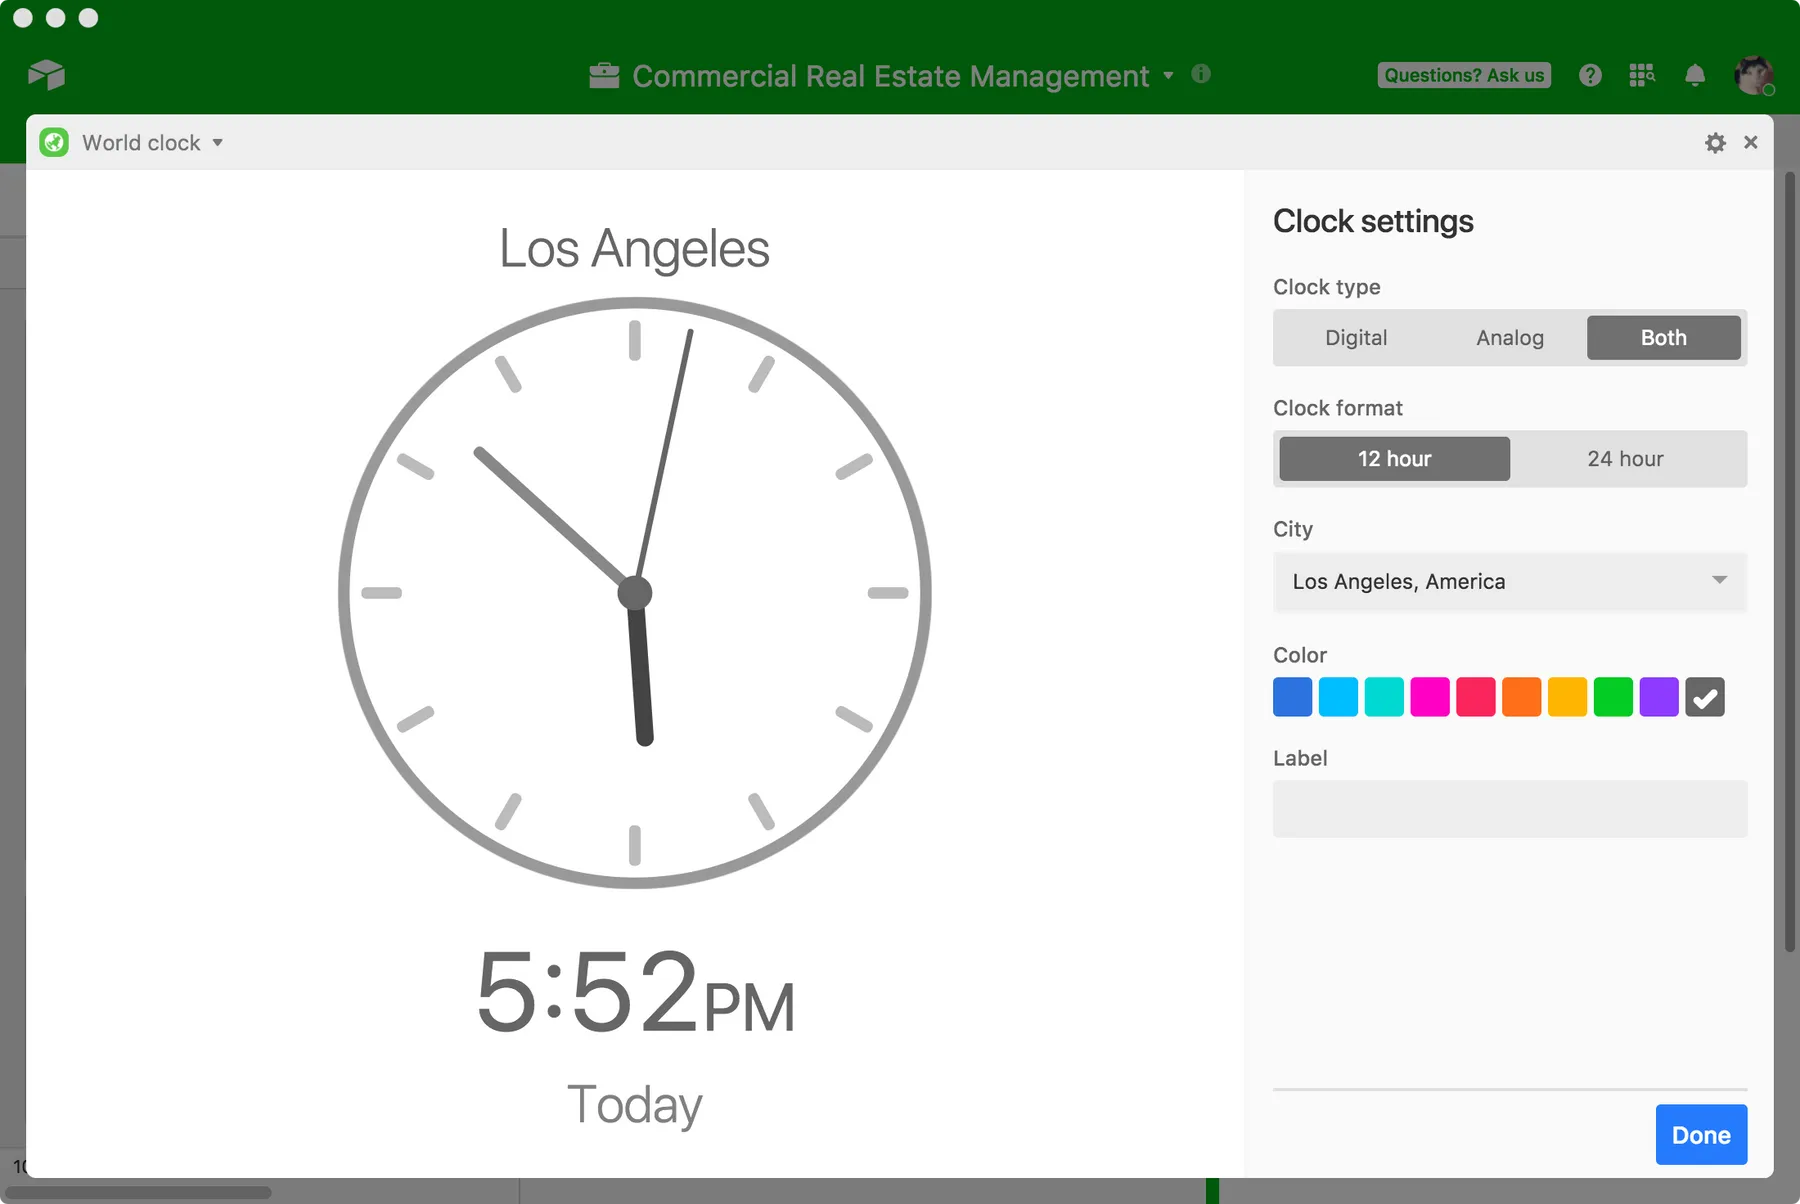Viewport: 1800px width, 1204px height.
Task: Open the user profile avatar
Action: (x=1753, y=75)
